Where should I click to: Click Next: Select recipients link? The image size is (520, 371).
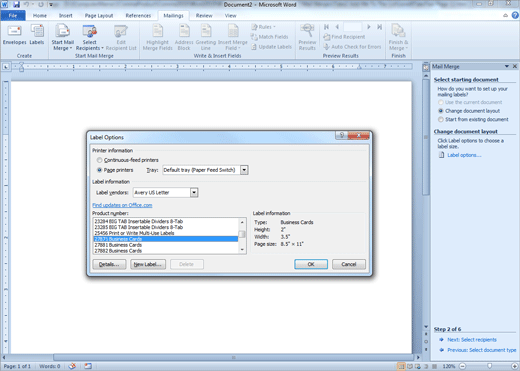click(472, 340)
